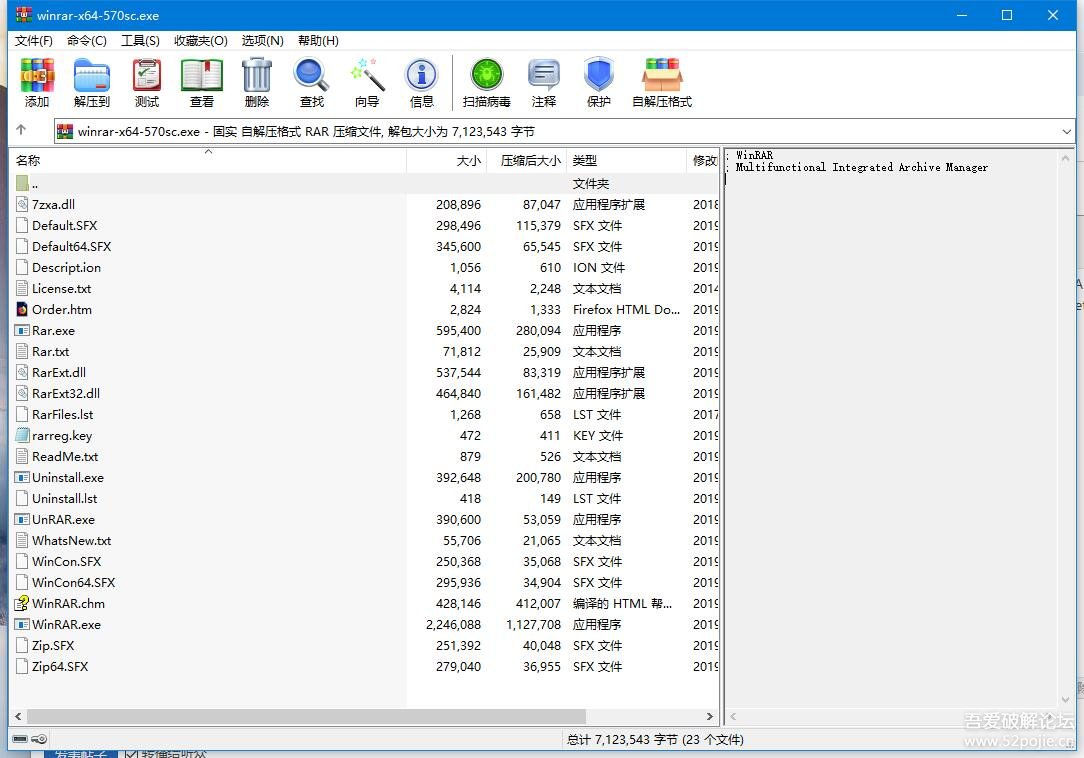Click the key icon in status bar
This screenshot has width=1084, height=758.
[40, 739]
